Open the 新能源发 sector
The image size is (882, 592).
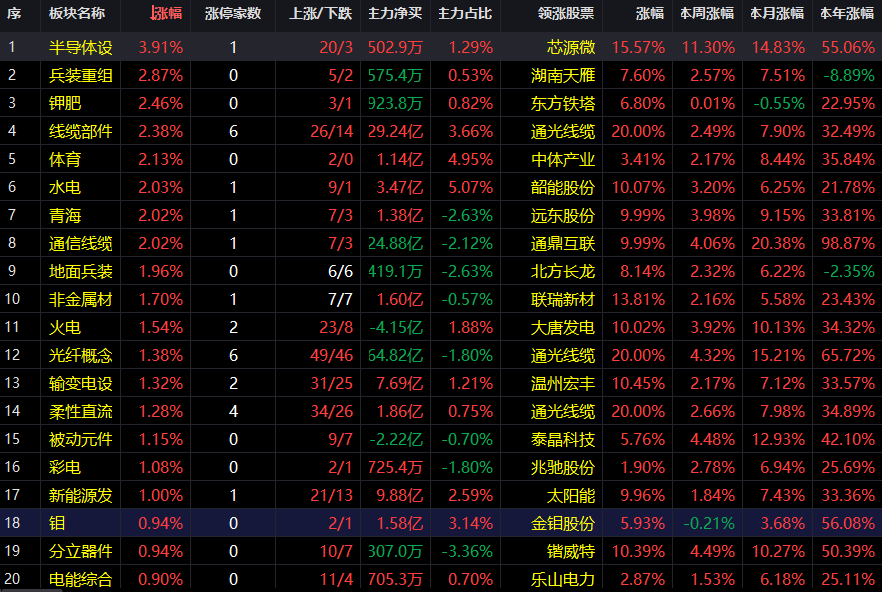point(80,496)
